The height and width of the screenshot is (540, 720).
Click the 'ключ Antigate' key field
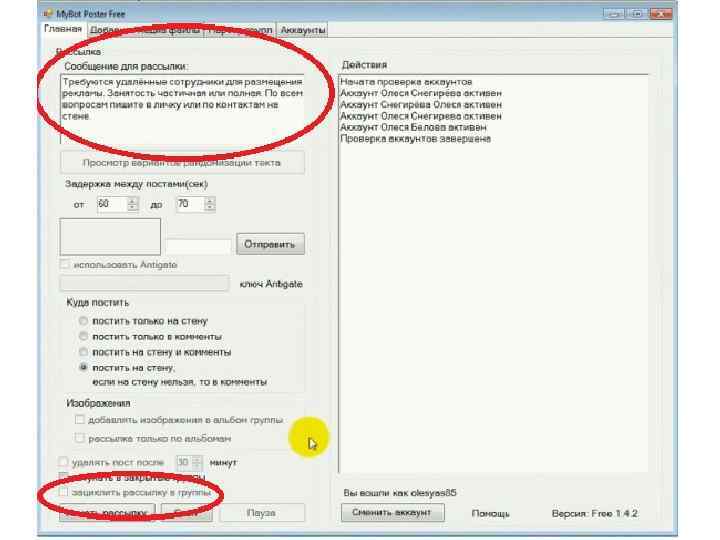(145, 283)
